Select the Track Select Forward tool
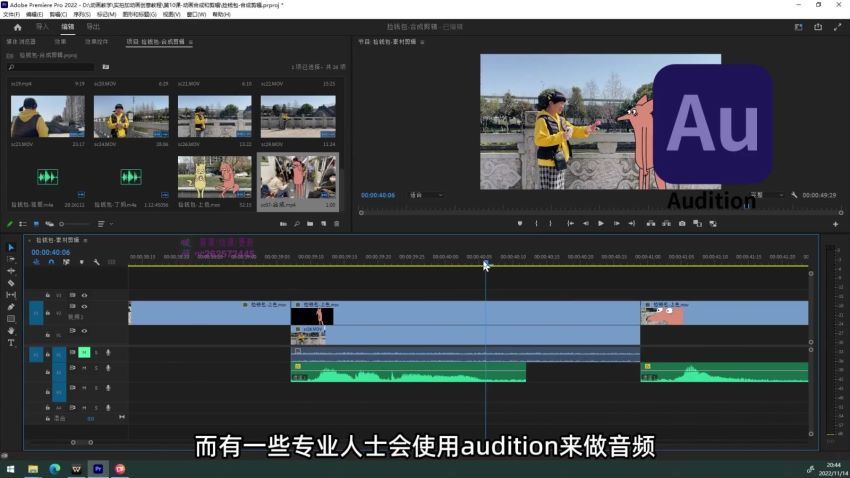The height and width of the screenshot is (478, 850). tap(11, 259)
